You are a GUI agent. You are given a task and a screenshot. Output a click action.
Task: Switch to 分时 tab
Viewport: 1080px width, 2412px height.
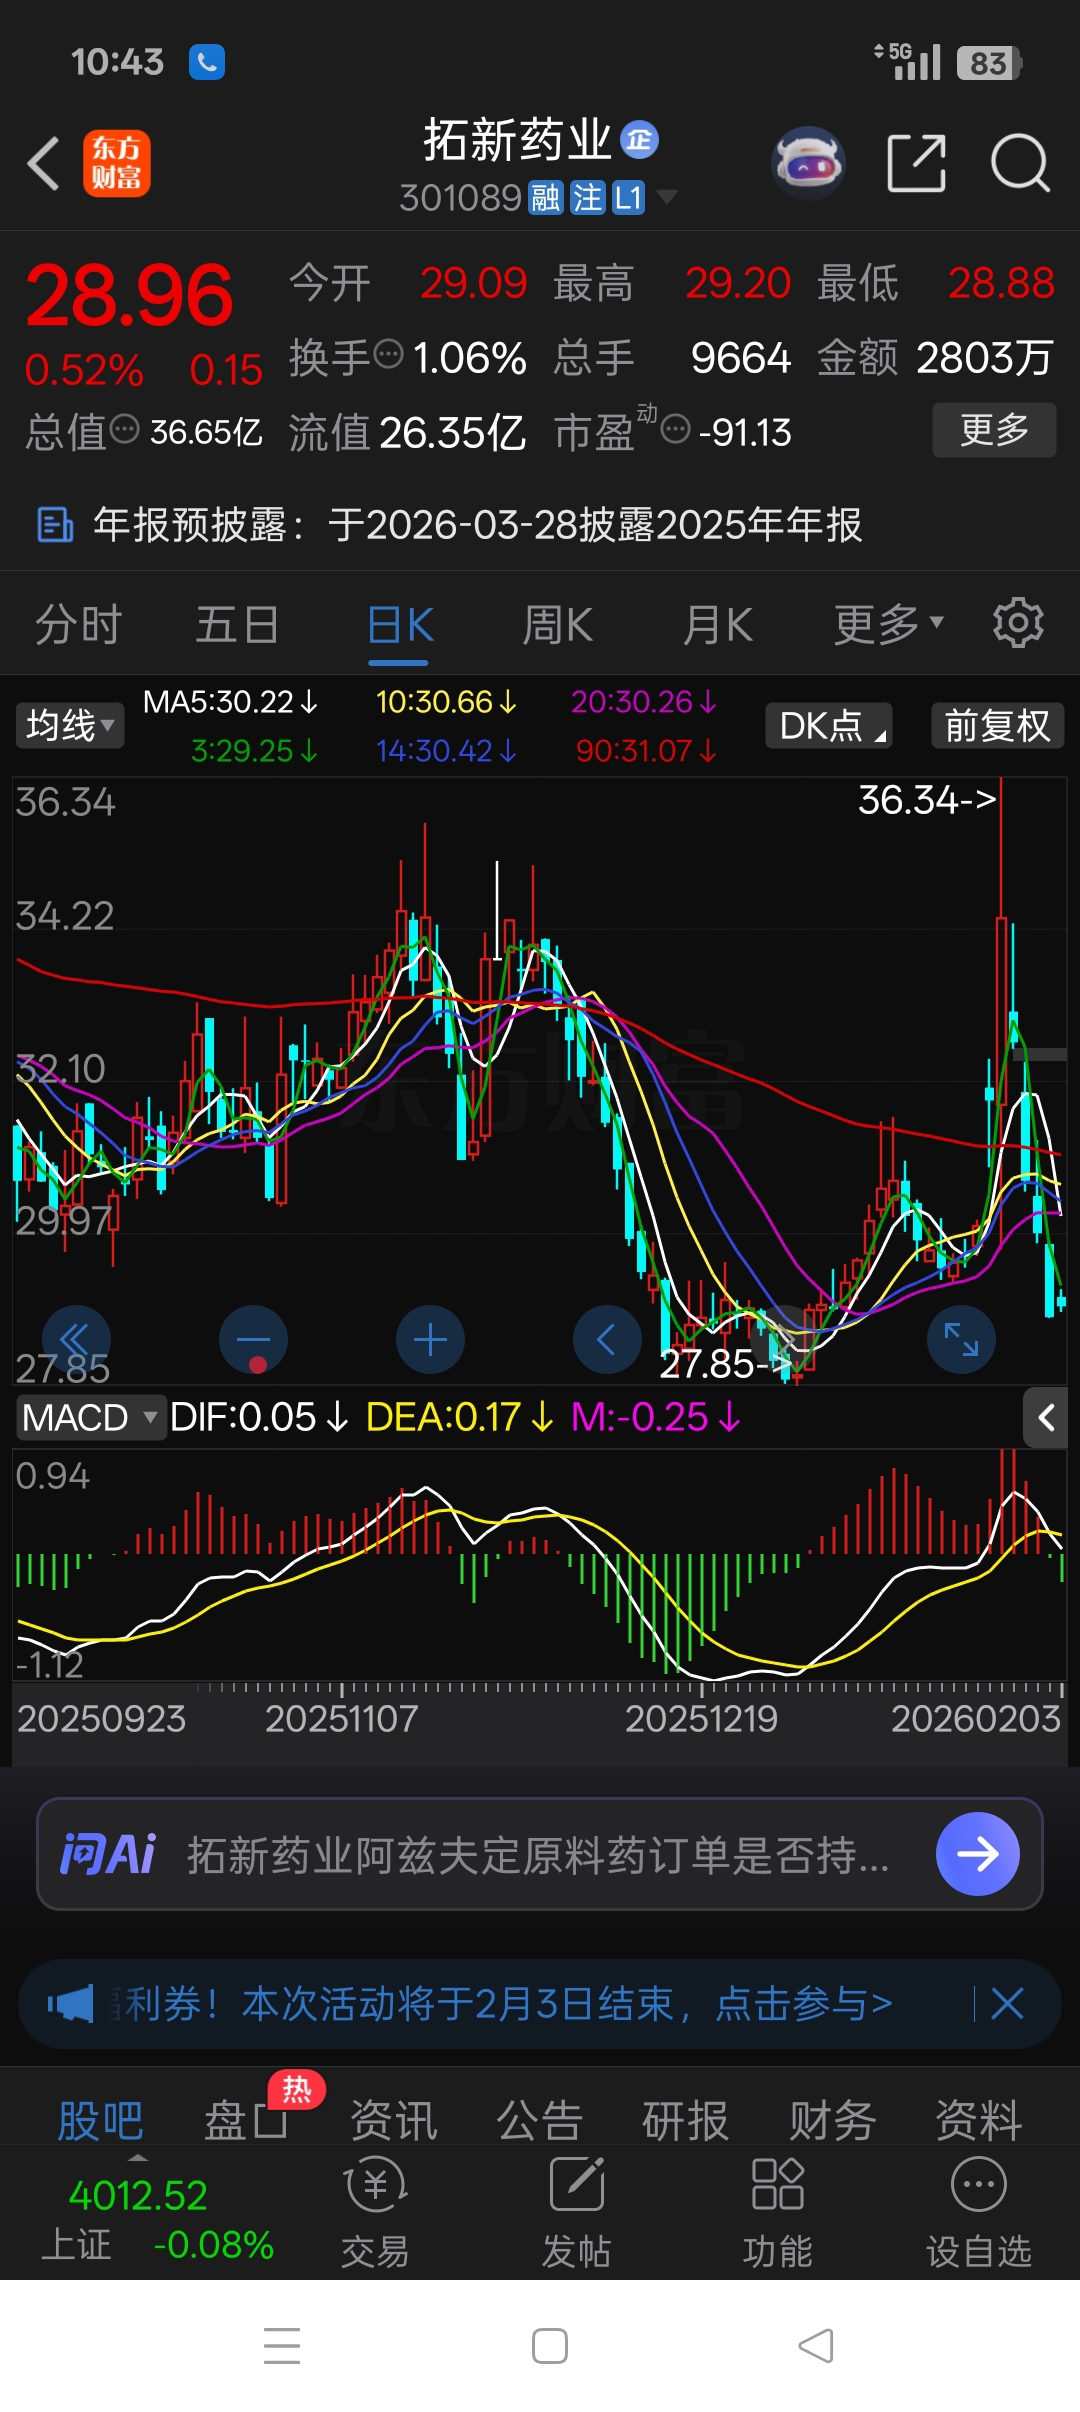(x=79, y=625)
